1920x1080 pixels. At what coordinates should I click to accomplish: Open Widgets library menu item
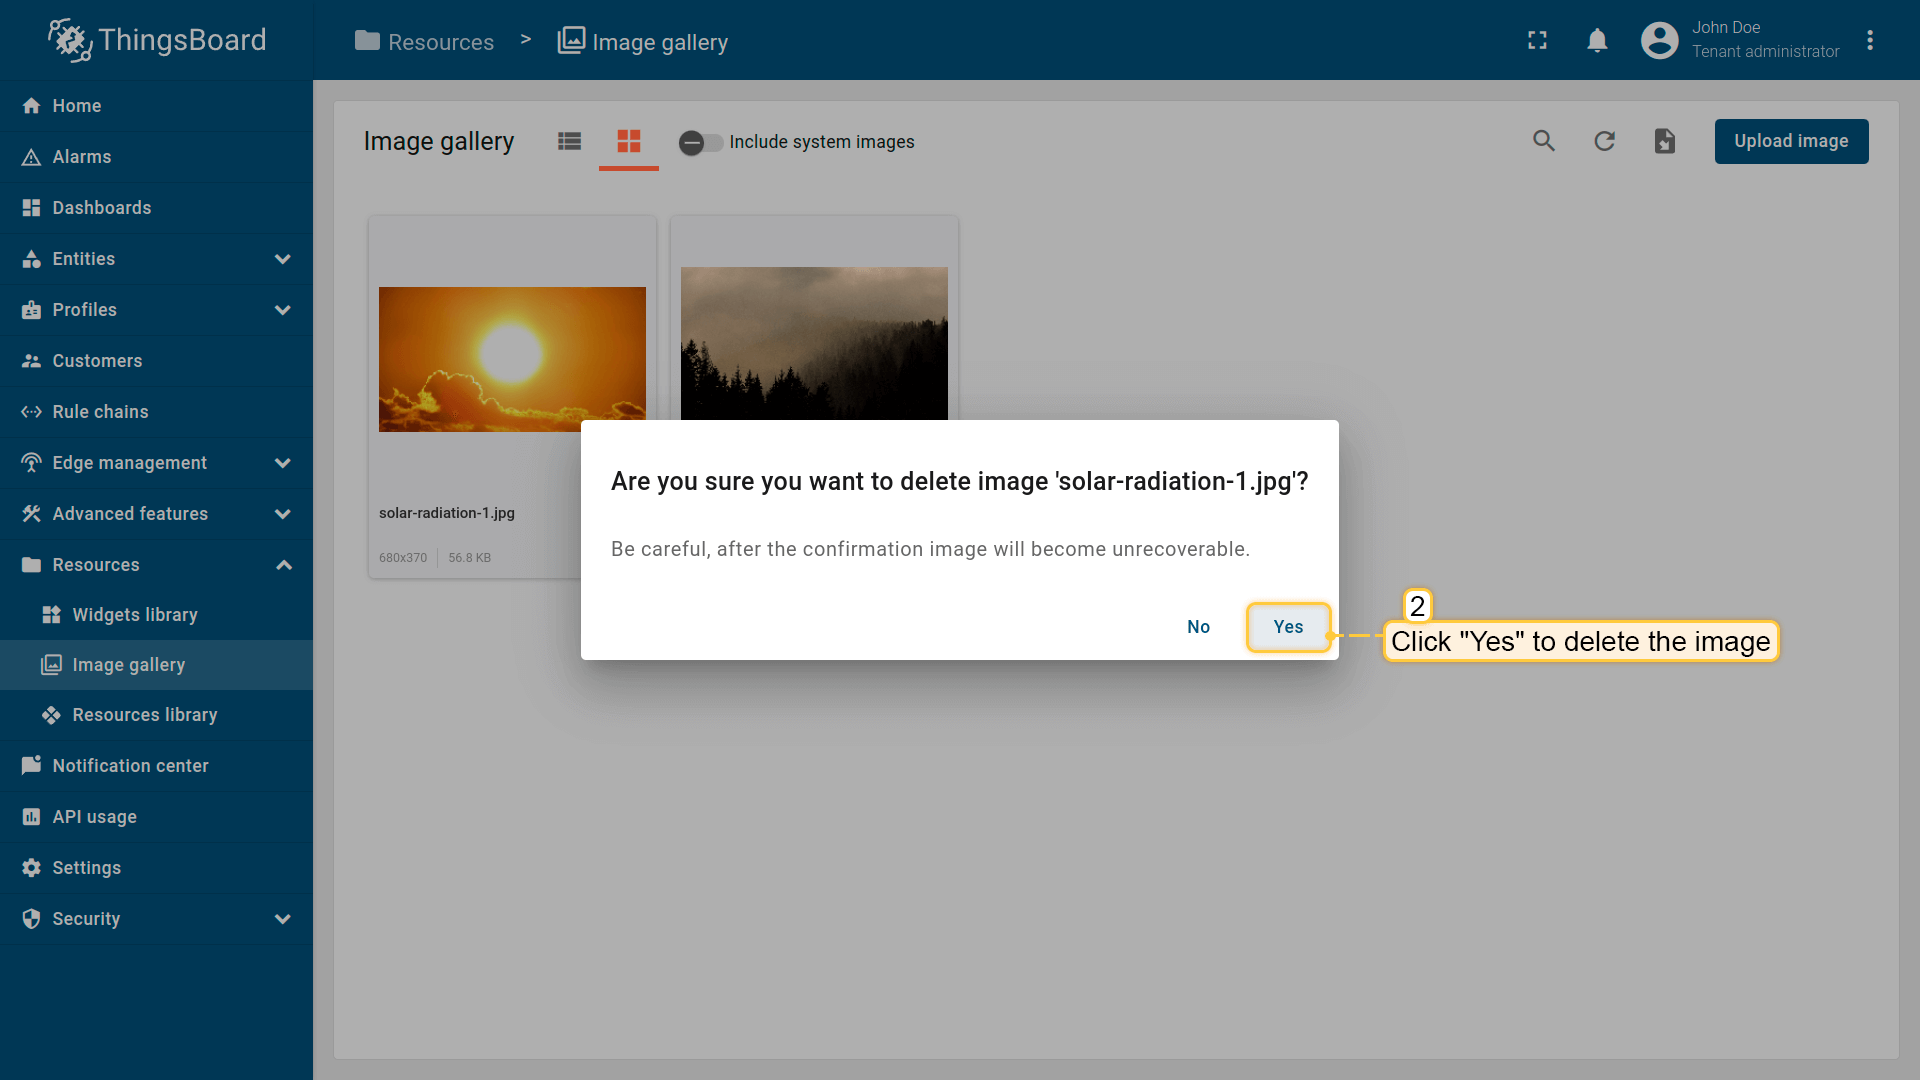click(135, 615)
